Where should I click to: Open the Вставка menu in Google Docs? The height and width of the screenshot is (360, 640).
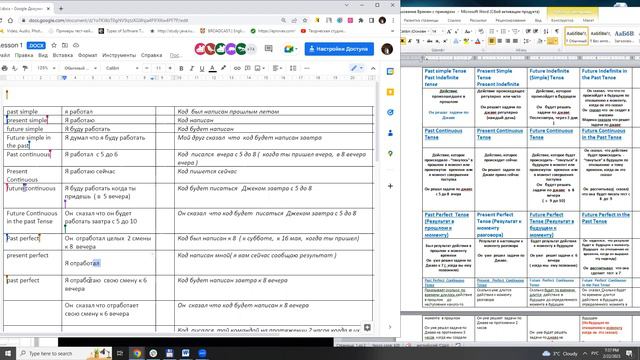pos(63,55)
